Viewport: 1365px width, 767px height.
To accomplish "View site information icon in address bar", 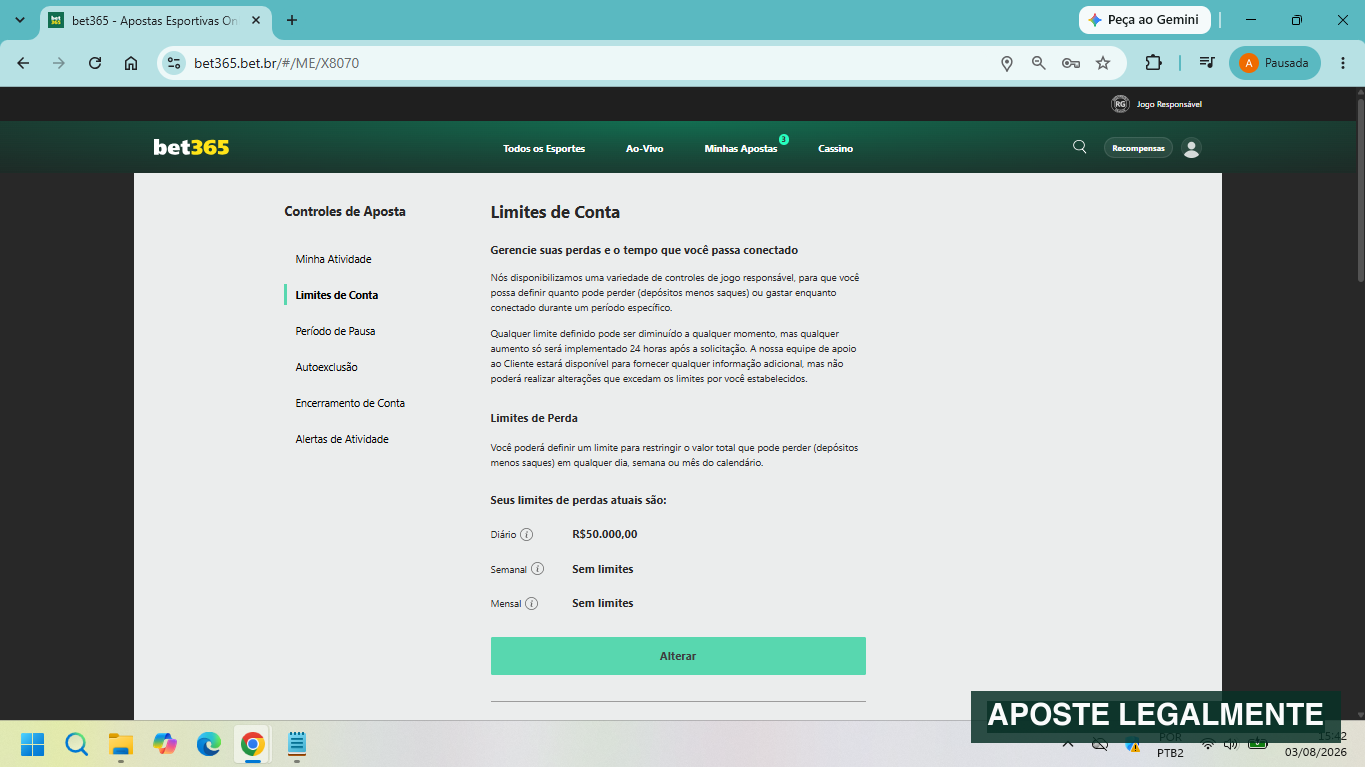I will [x=174, y=63].
